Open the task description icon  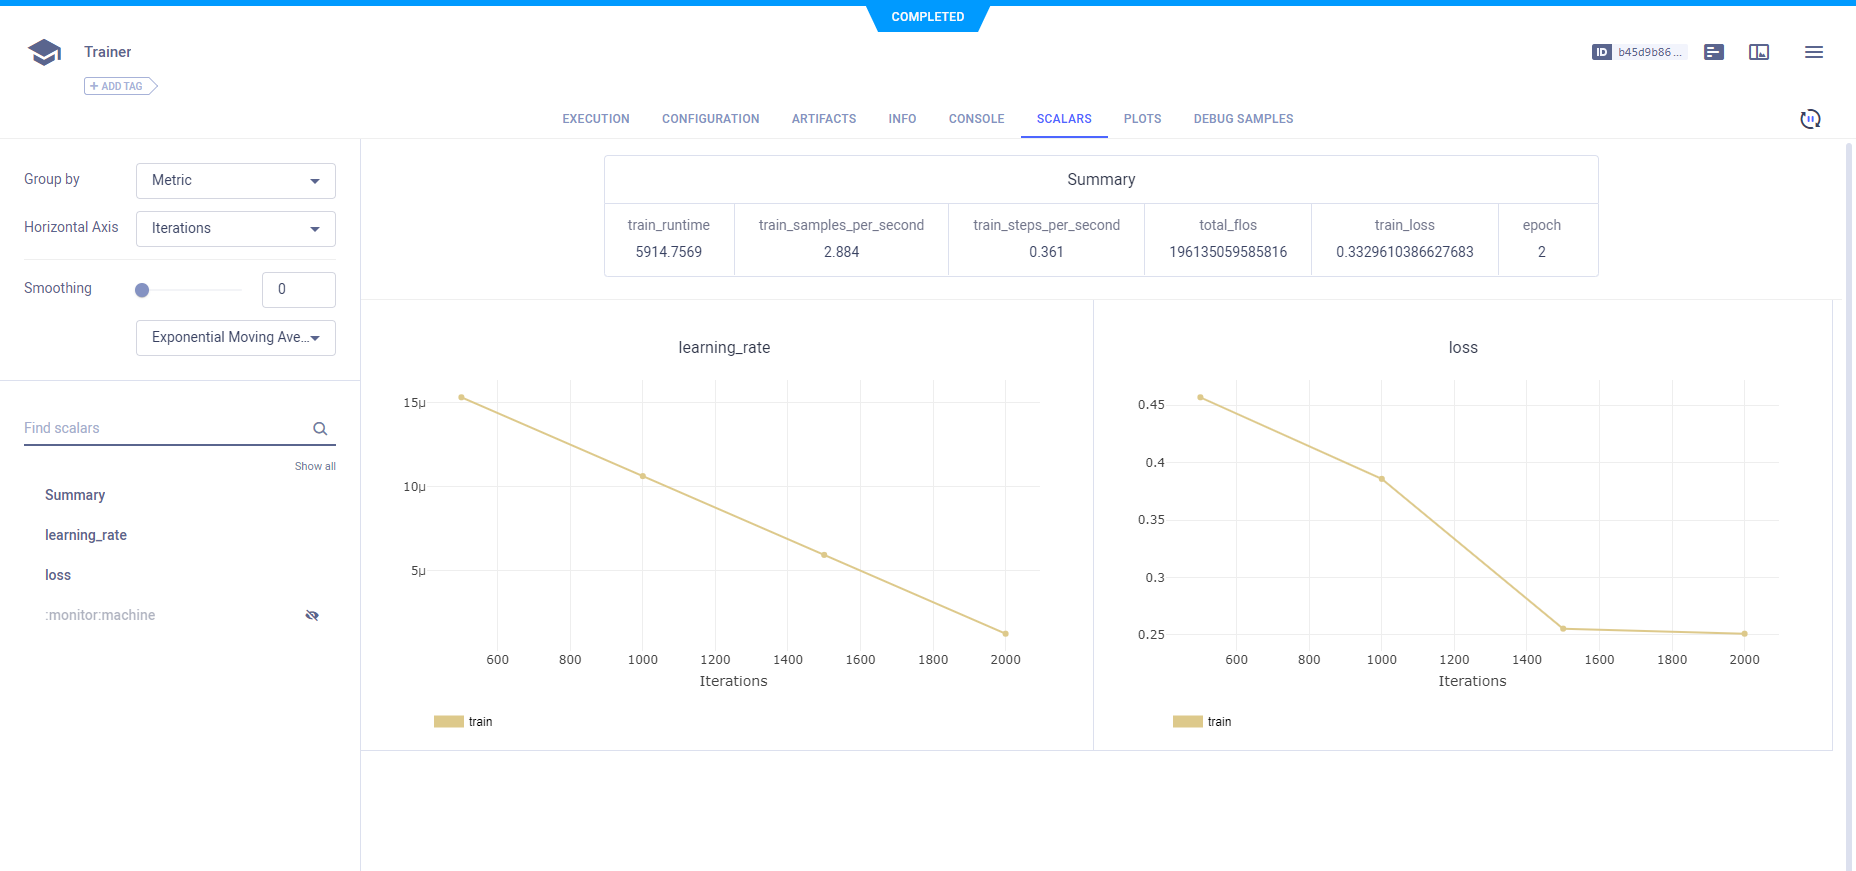1713,52
